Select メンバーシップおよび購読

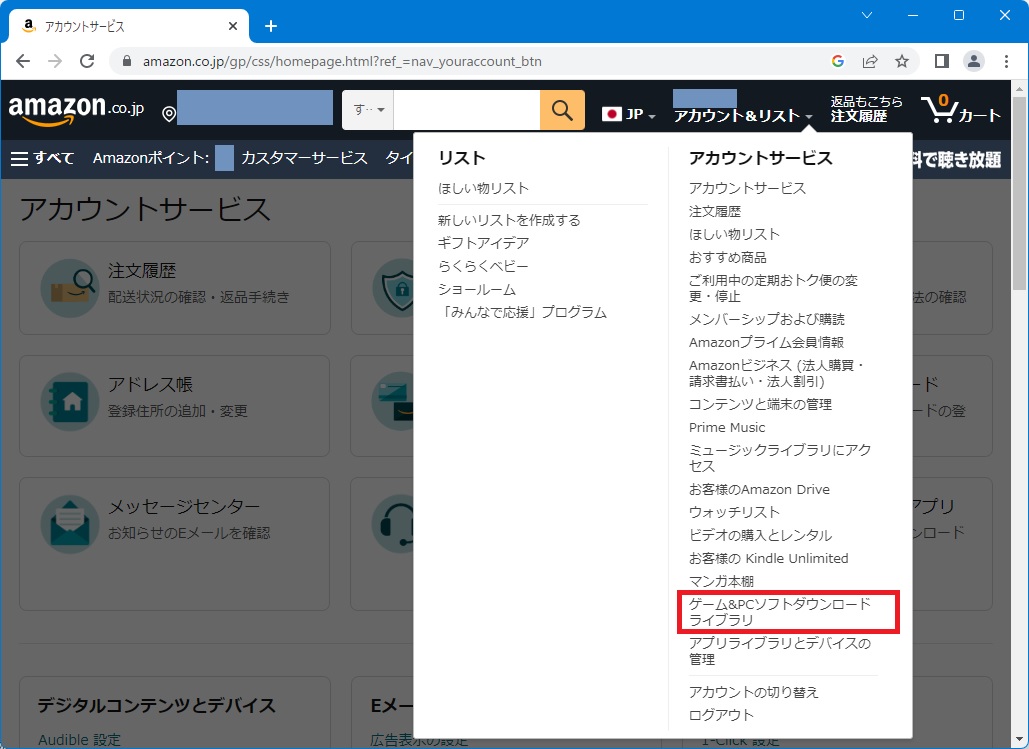tap(766, 319)
